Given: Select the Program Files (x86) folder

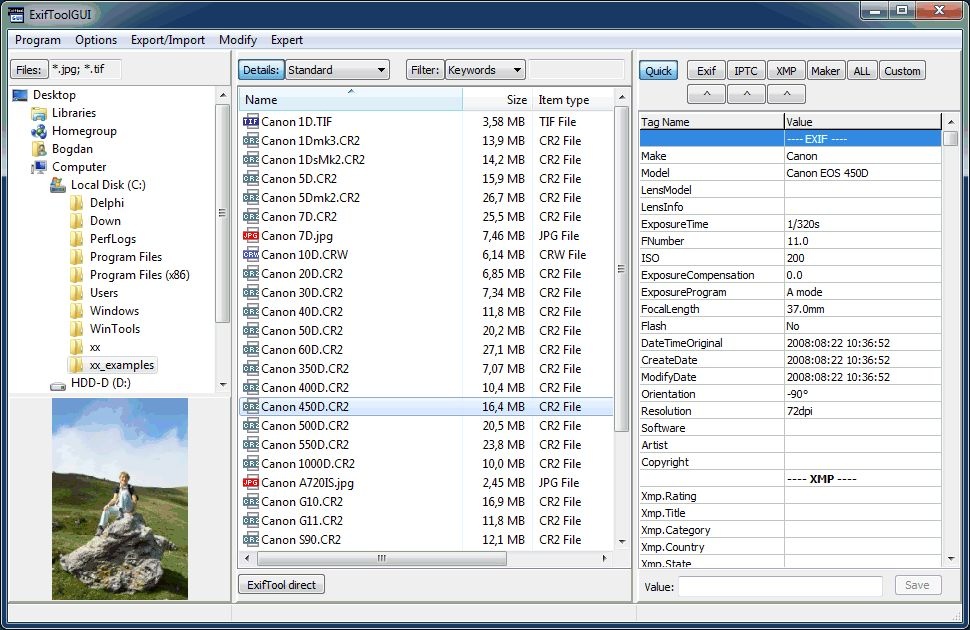Looking at the screenshot, I should tap(140, 275).
